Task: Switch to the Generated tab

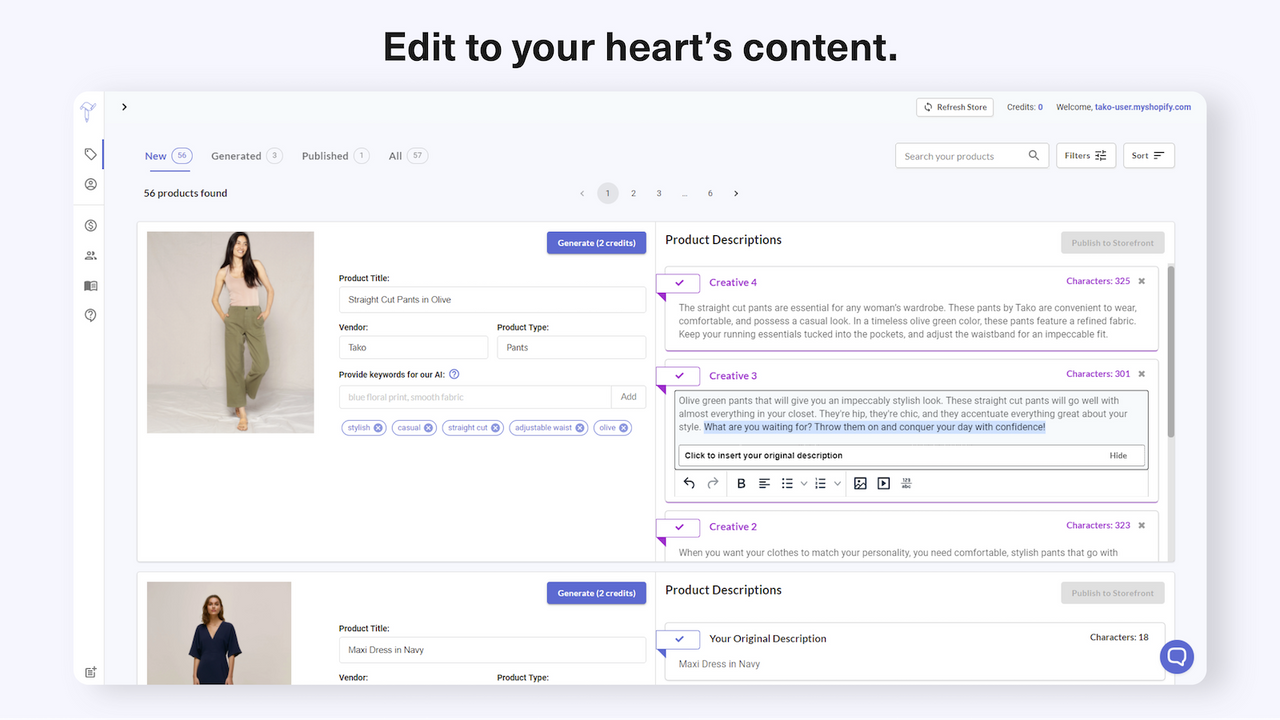Action: click(236, 155)
